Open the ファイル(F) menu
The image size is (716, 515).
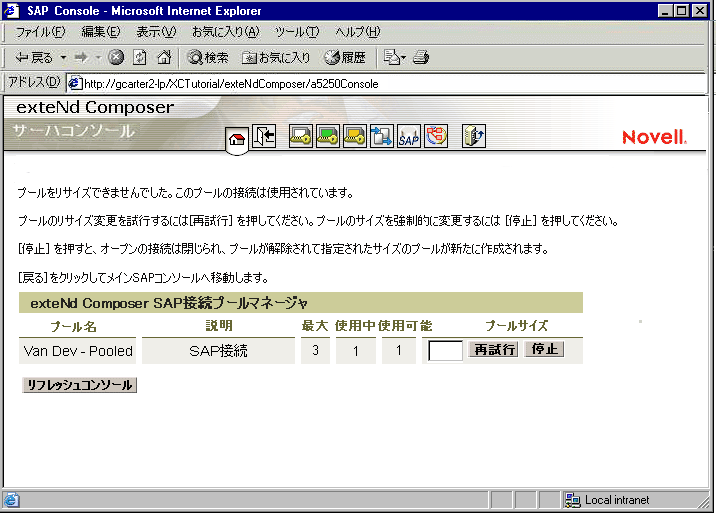click(40, 32)
